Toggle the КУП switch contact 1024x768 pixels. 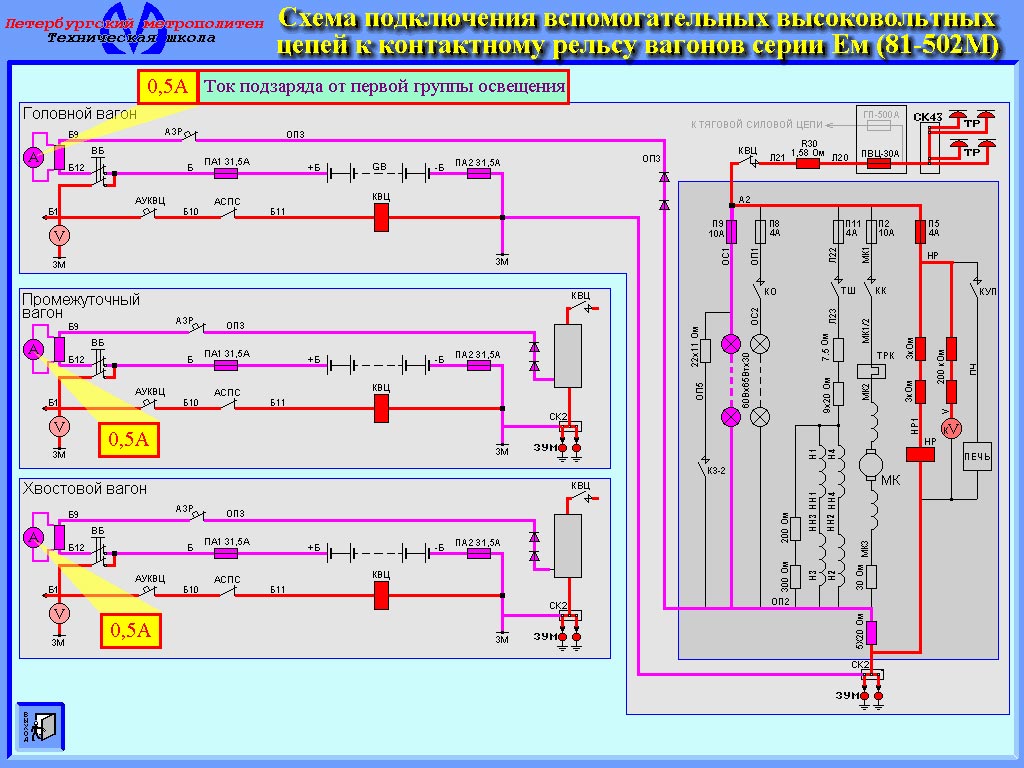coord(977,291)
